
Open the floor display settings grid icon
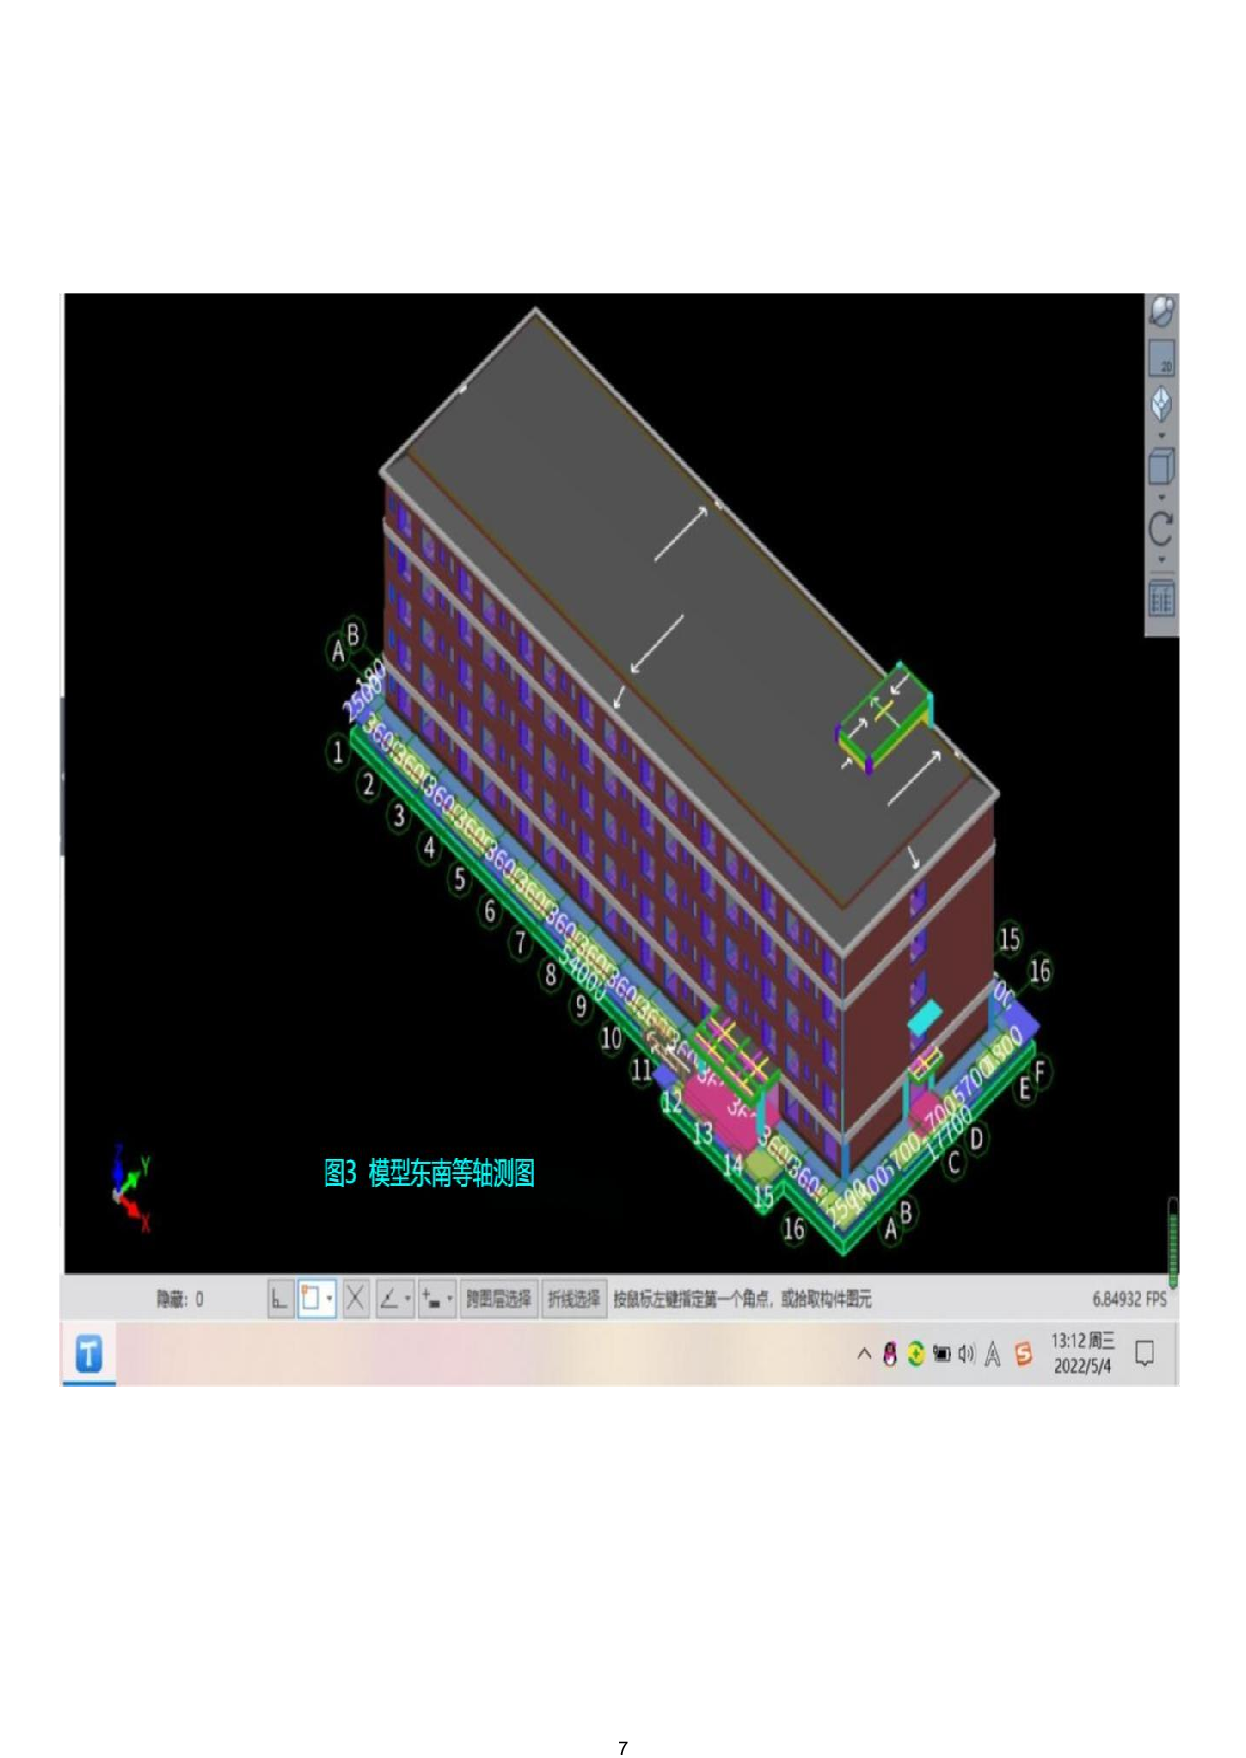pos(1161,600)
